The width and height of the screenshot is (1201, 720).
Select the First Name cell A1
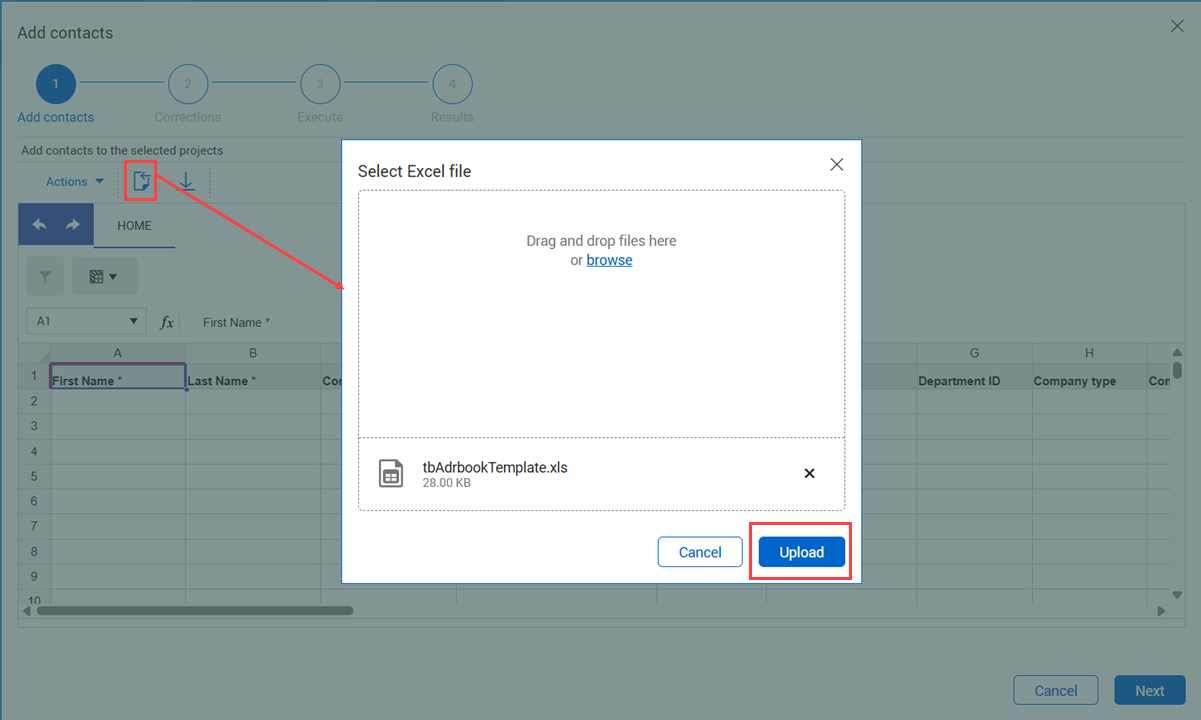pyautogui.click(x=117, y=380)
